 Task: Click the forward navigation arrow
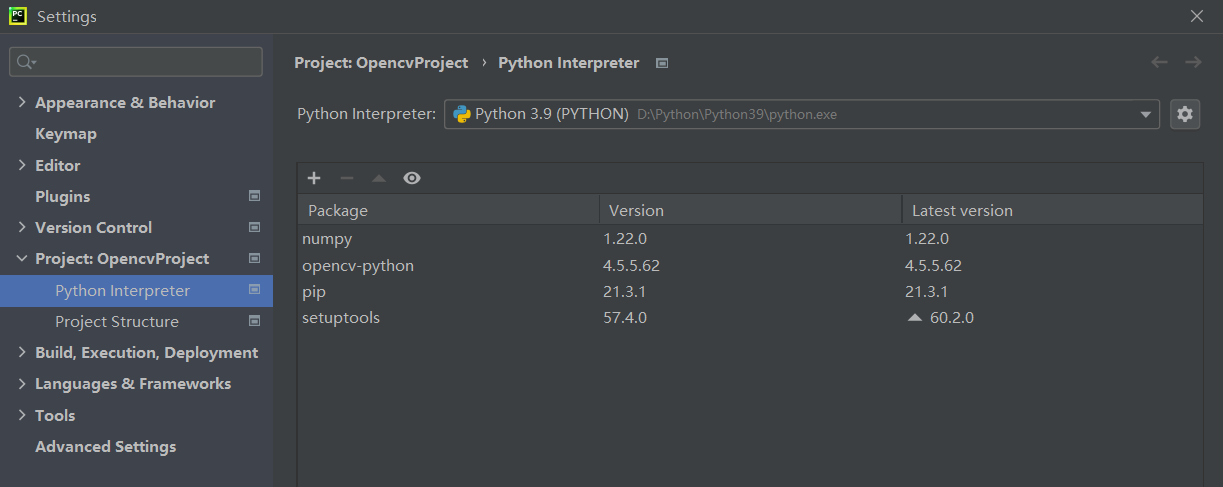[1193, 62]
